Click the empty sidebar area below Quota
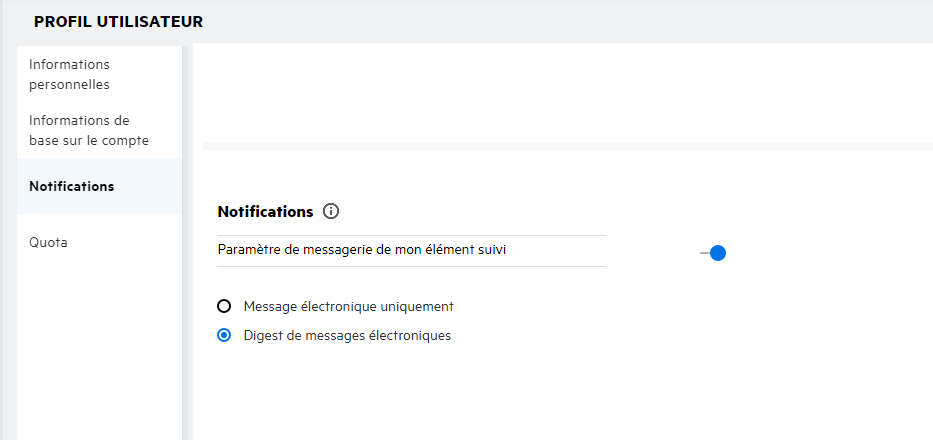This screenshot has height=440, width=933. 98,350
